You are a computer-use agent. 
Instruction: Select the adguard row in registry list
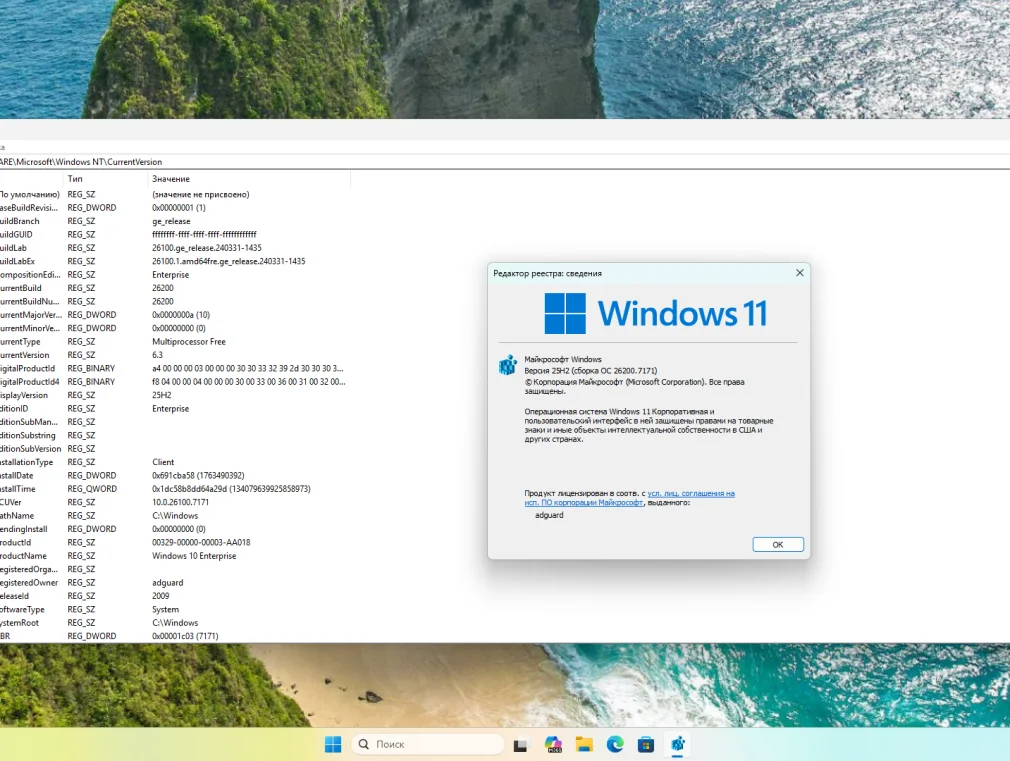point(167,582)
